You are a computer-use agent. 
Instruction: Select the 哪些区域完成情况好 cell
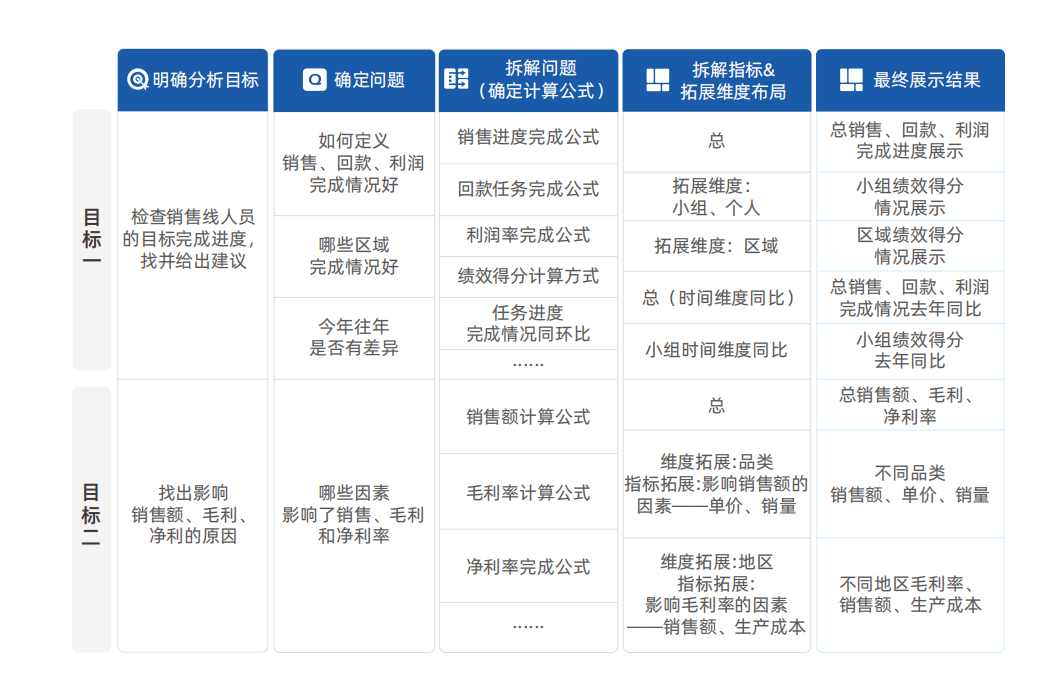tap(354, 256)
